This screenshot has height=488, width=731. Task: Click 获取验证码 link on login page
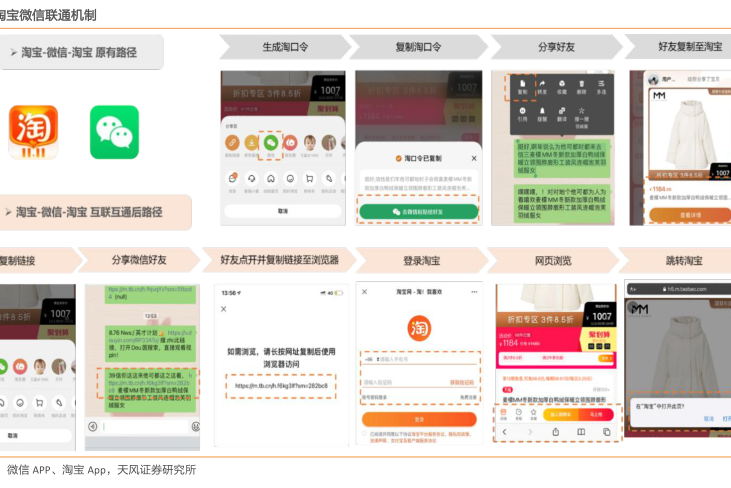point(462,382)
